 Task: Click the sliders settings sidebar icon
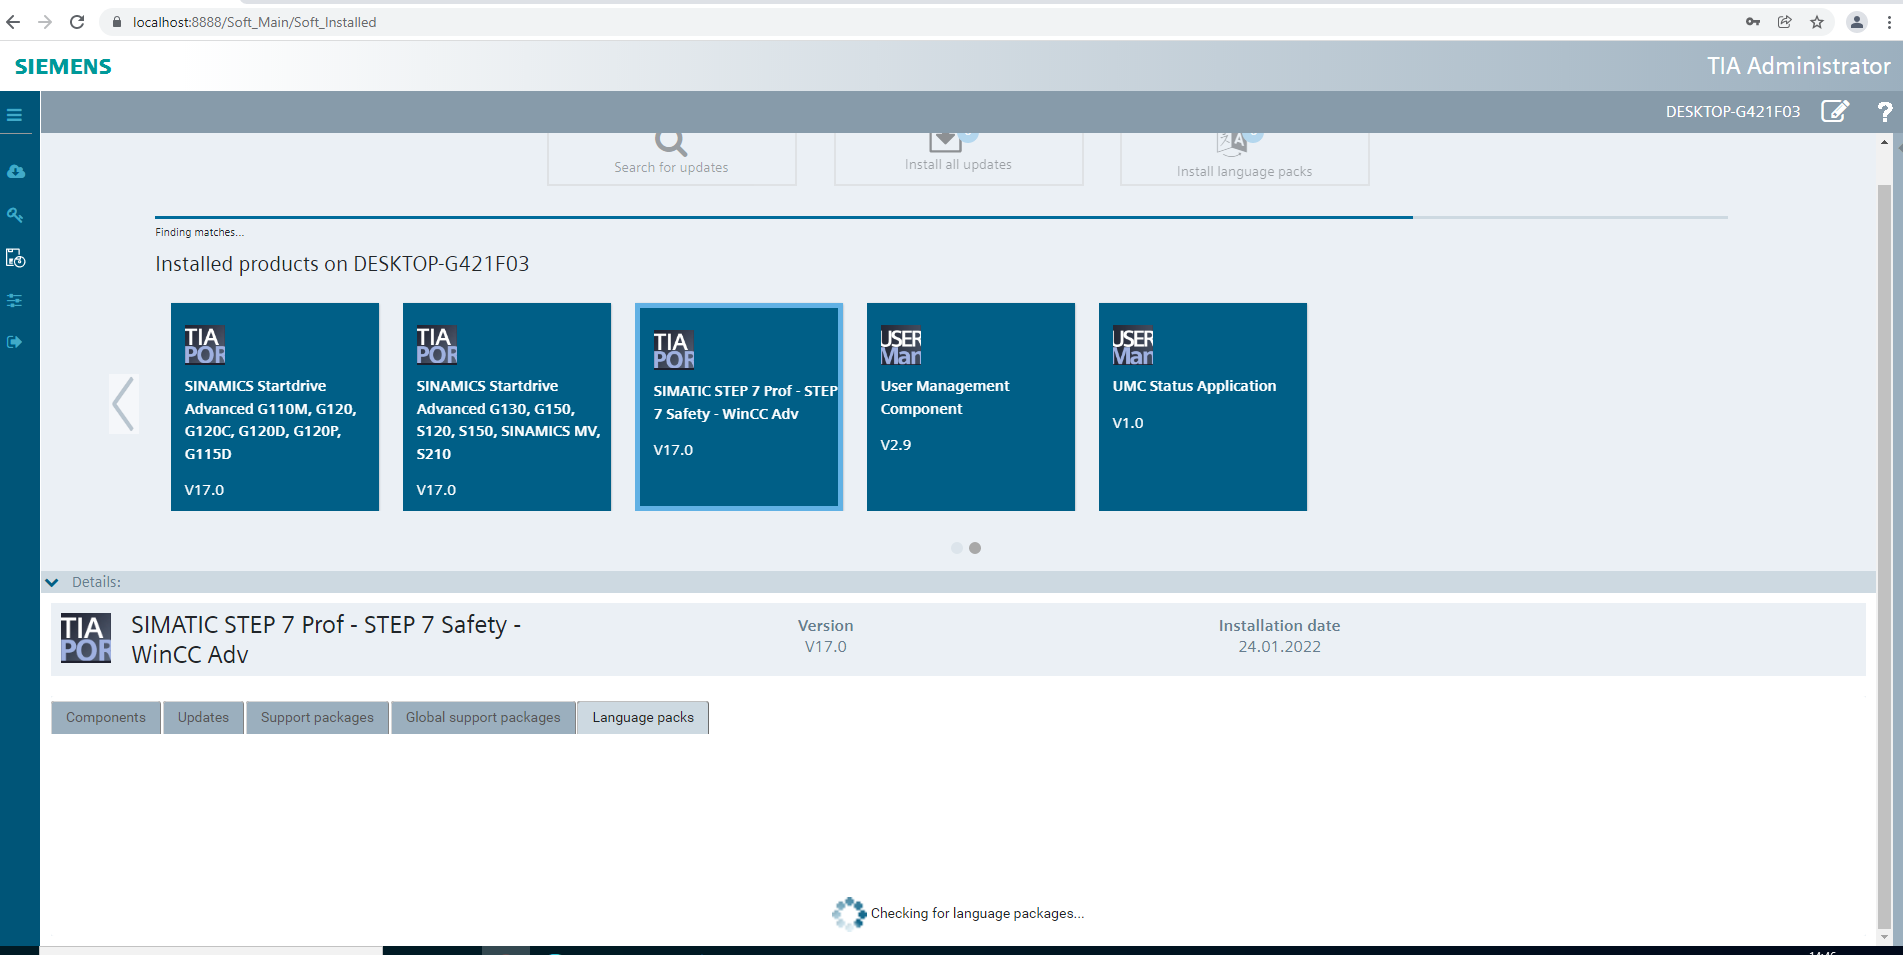(15, 300)
